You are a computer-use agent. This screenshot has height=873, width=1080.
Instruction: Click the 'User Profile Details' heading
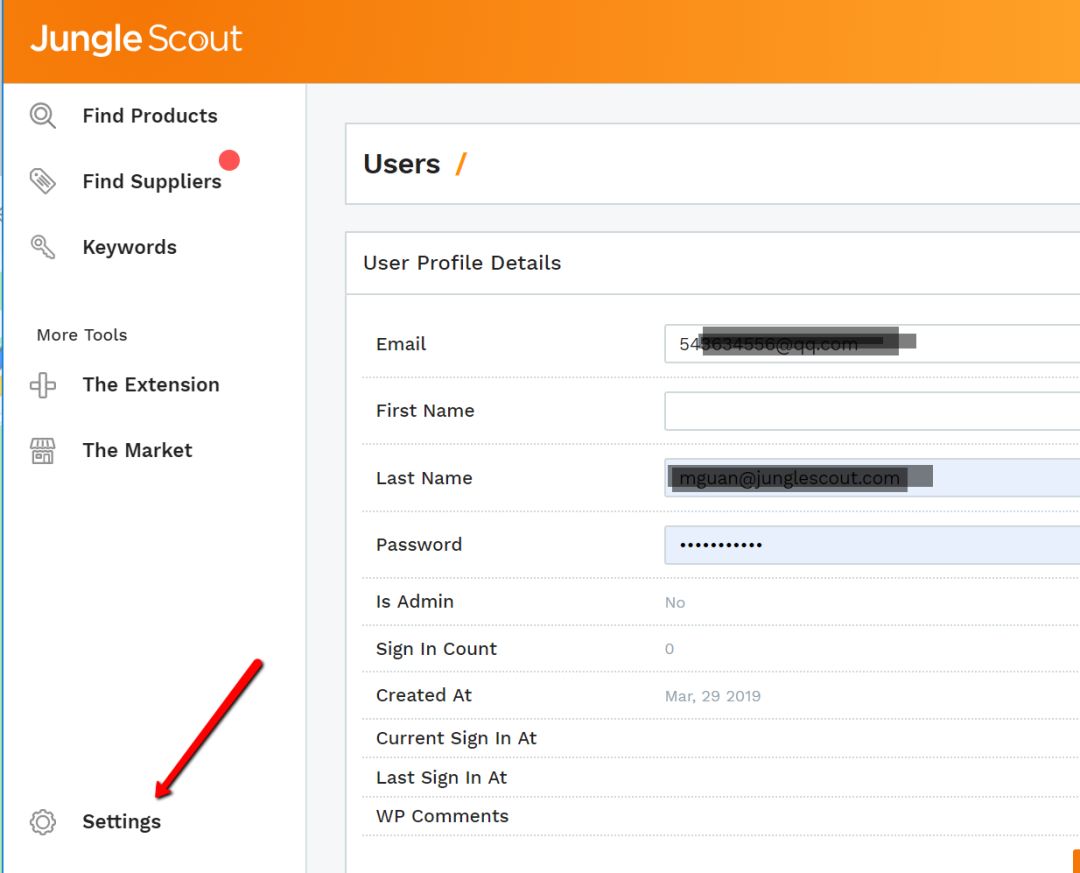tap(462, 263)
